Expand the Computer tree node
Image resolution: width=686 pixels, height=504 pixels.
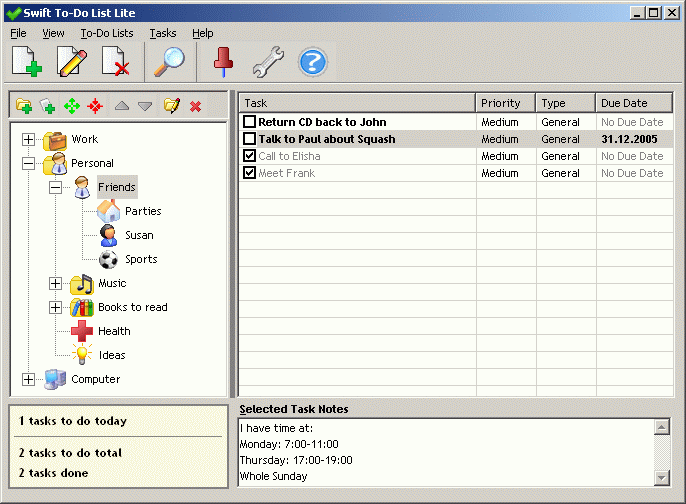pyautogui.click(x=28, y=379)
